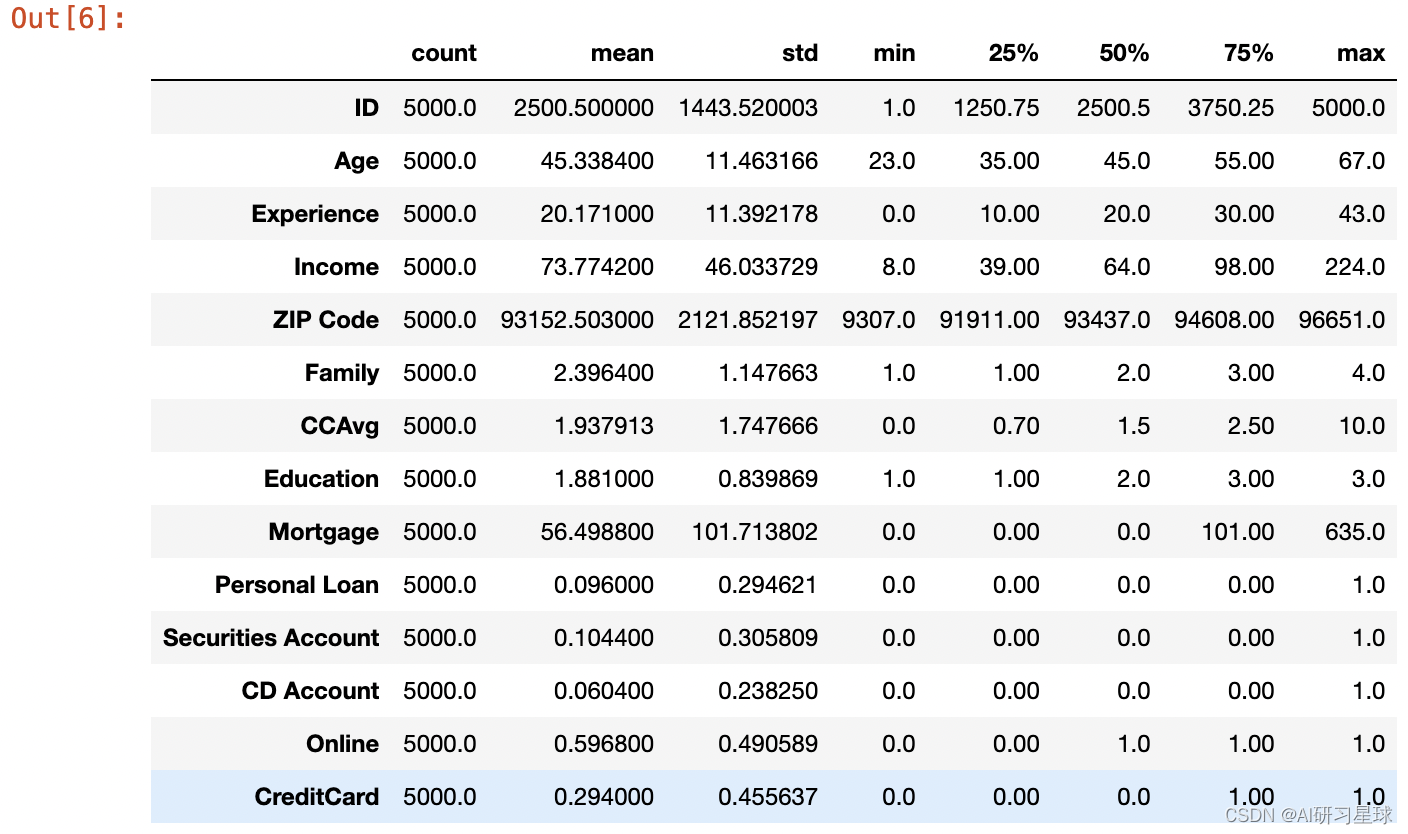Click the 'Education' row label
This screenshot has width=1408, height=834.
click(321, 479)
